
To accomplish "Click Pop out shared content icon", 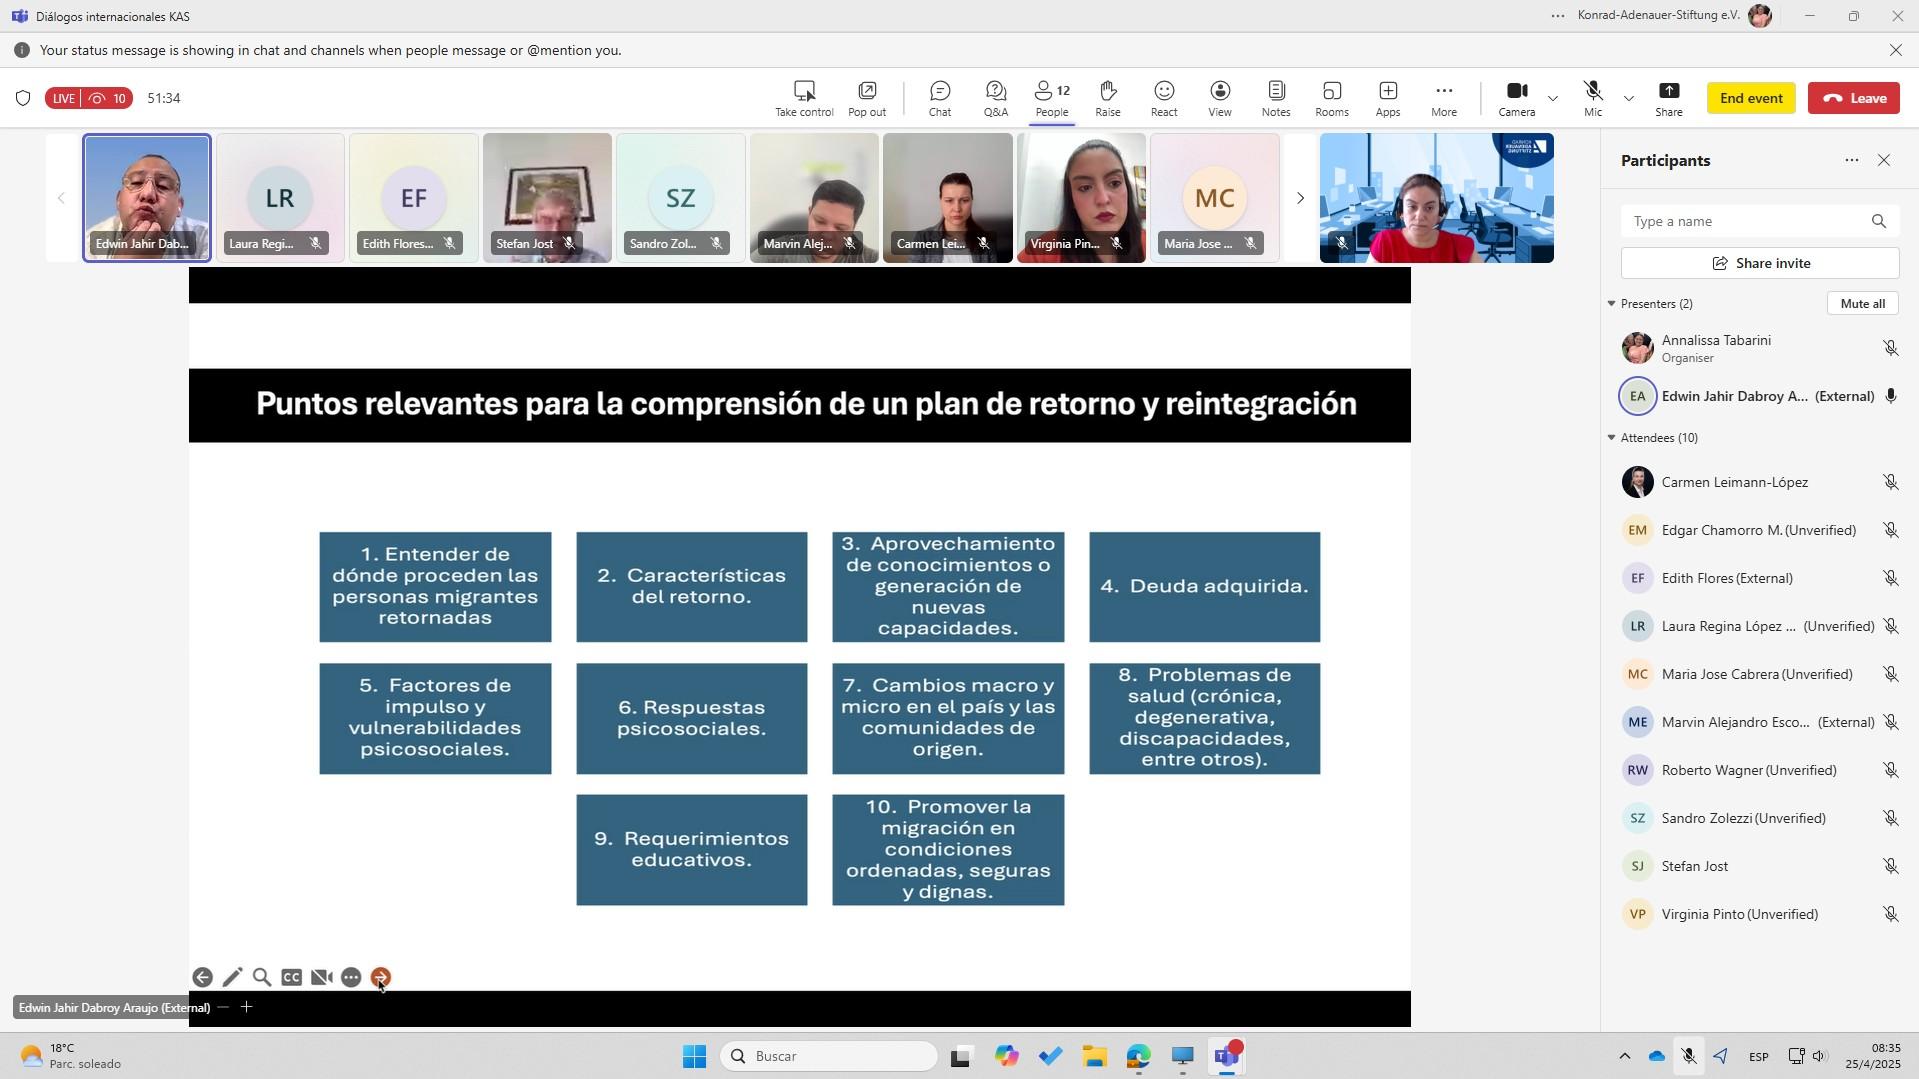I will coord(866,98).
